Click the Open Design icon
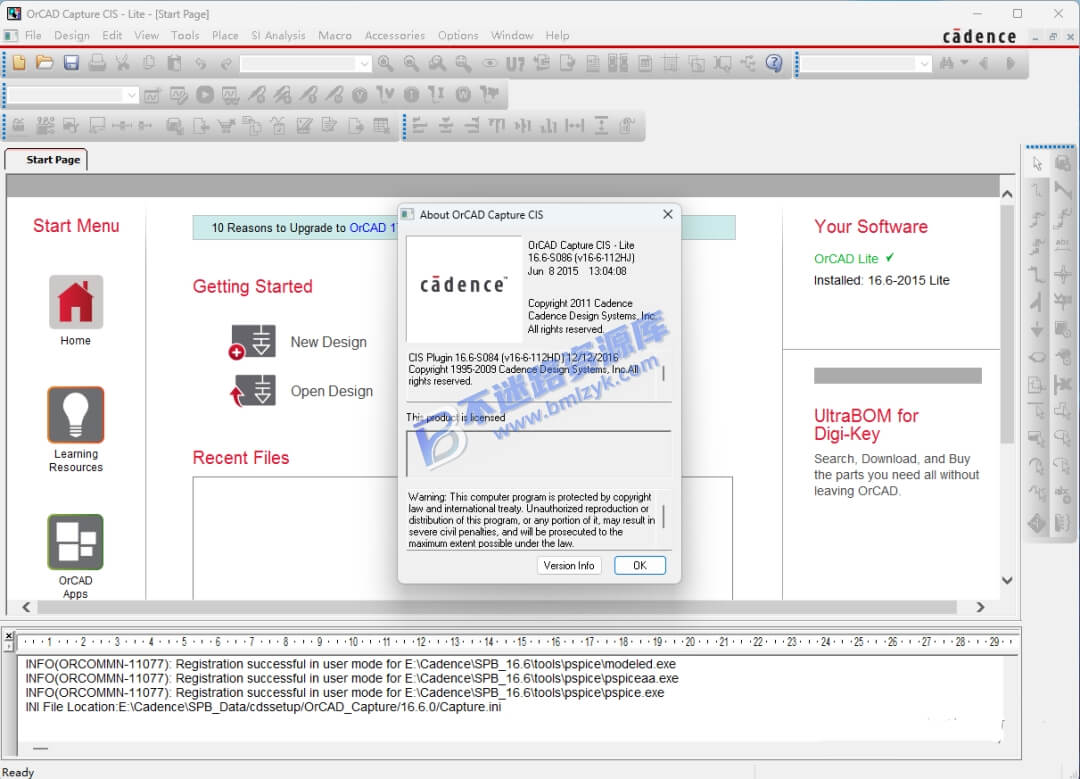 [253, 391]
